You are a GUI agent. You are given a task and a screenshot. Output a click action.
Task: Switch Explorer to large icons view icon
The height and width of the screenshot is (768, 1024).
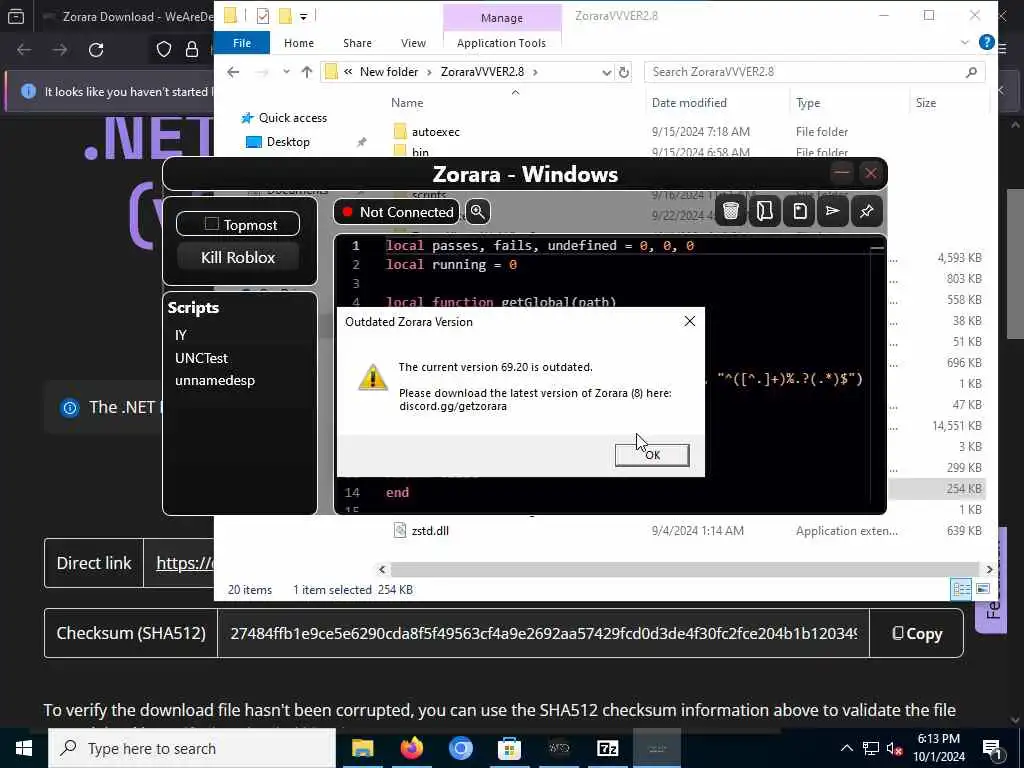pos(982,589)
